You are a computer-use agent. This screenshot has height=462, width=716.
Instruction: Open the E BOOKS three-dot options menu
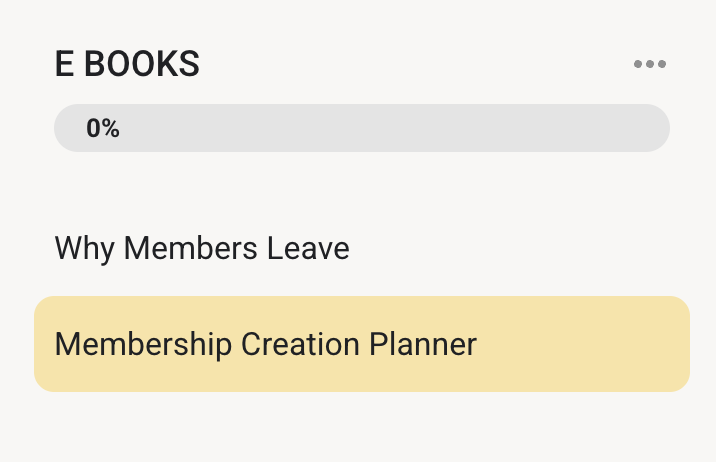coord(649,65)
